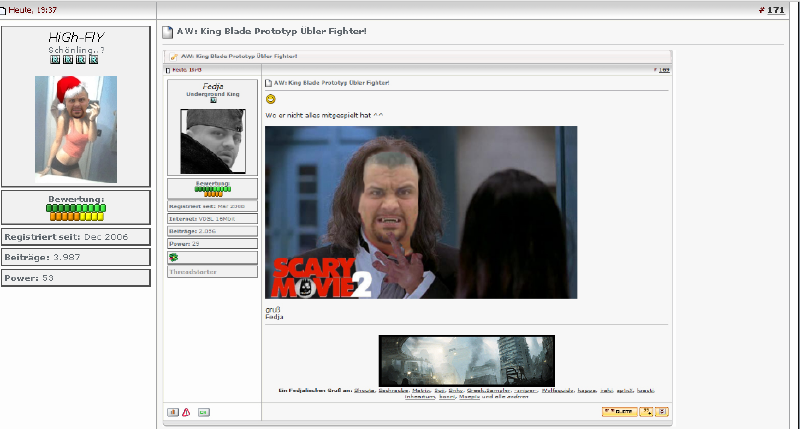Click the page icon beside the outer post title
Screen dimensions: 800x429
point(167,32)
